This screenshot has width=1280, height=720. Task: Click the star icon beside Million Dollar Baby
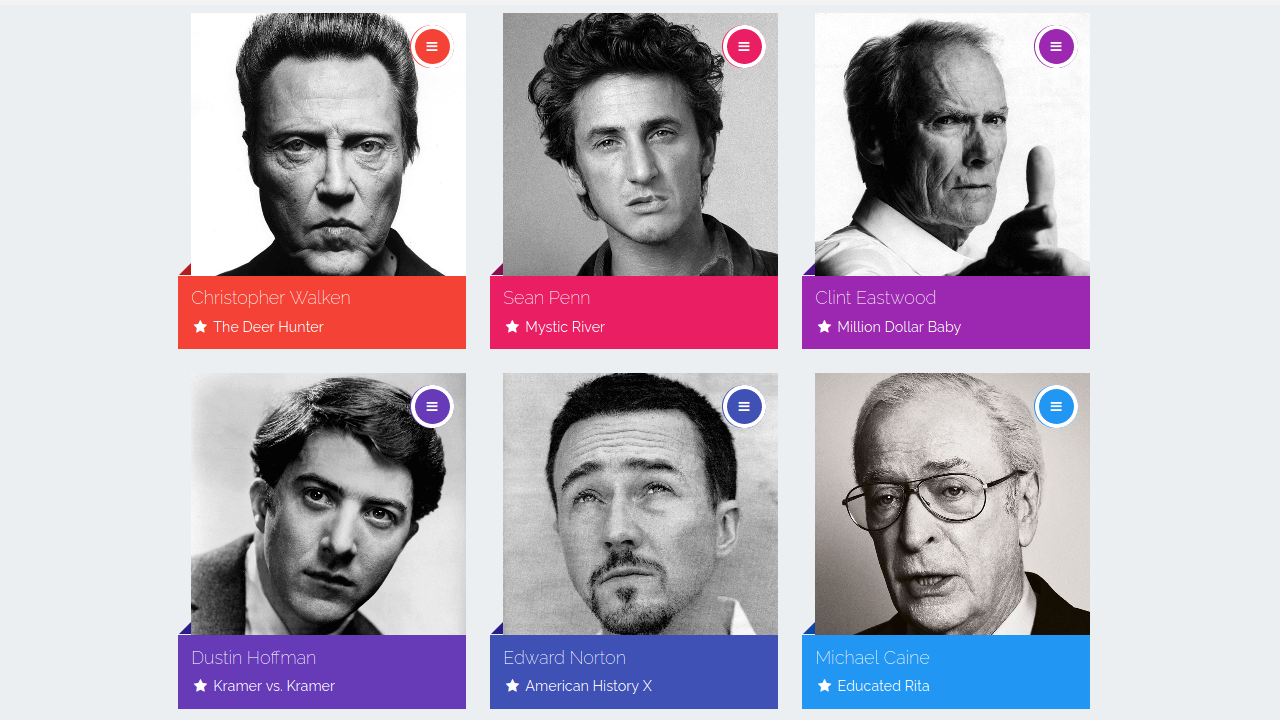tap(824, 327)
